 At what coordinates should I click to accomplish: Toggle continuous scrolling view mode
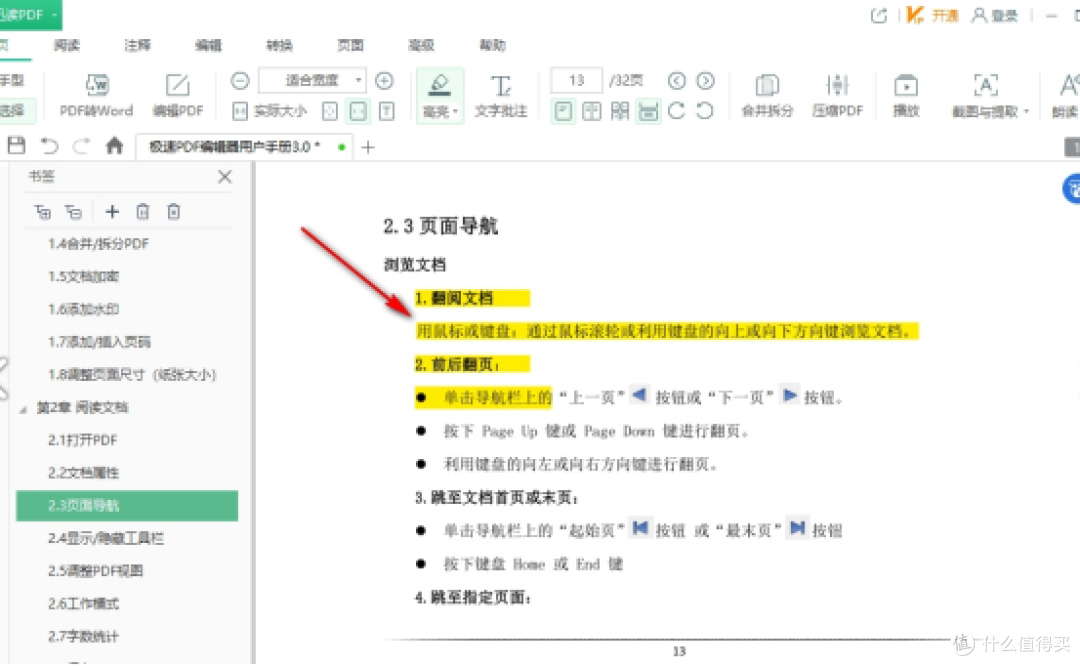(x=648, y=111)
